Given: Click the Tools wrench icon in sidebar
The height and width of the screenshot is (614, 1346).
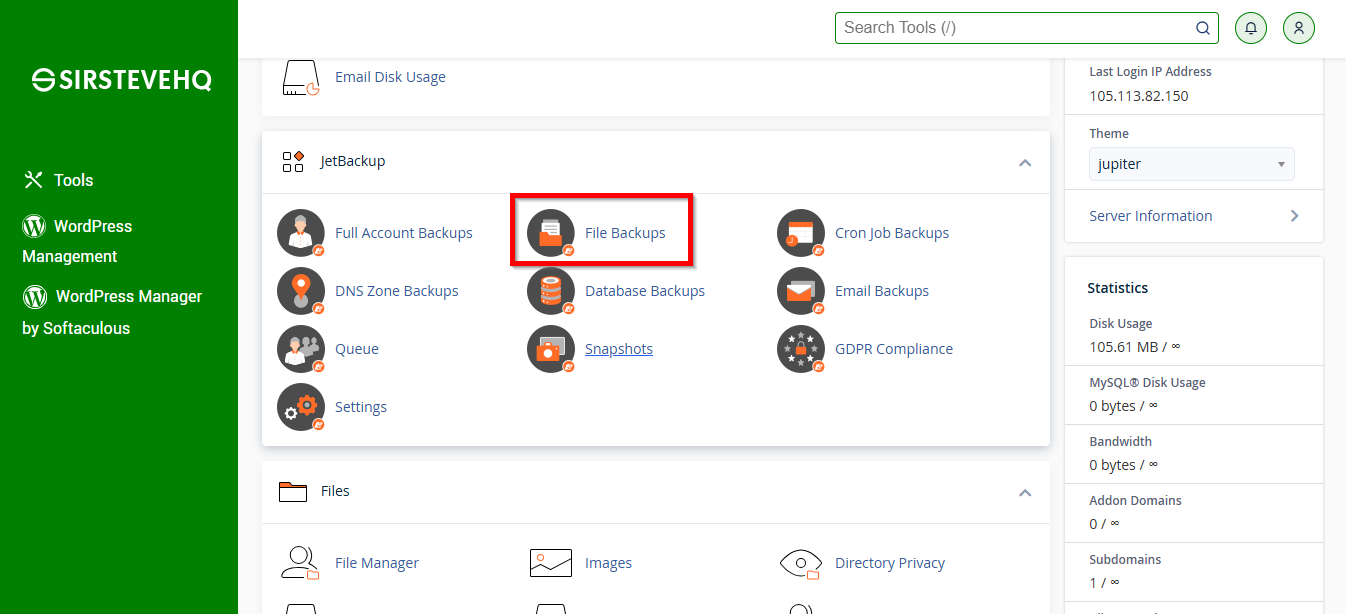Looking at the screenshot, I should tap(34, 180).
